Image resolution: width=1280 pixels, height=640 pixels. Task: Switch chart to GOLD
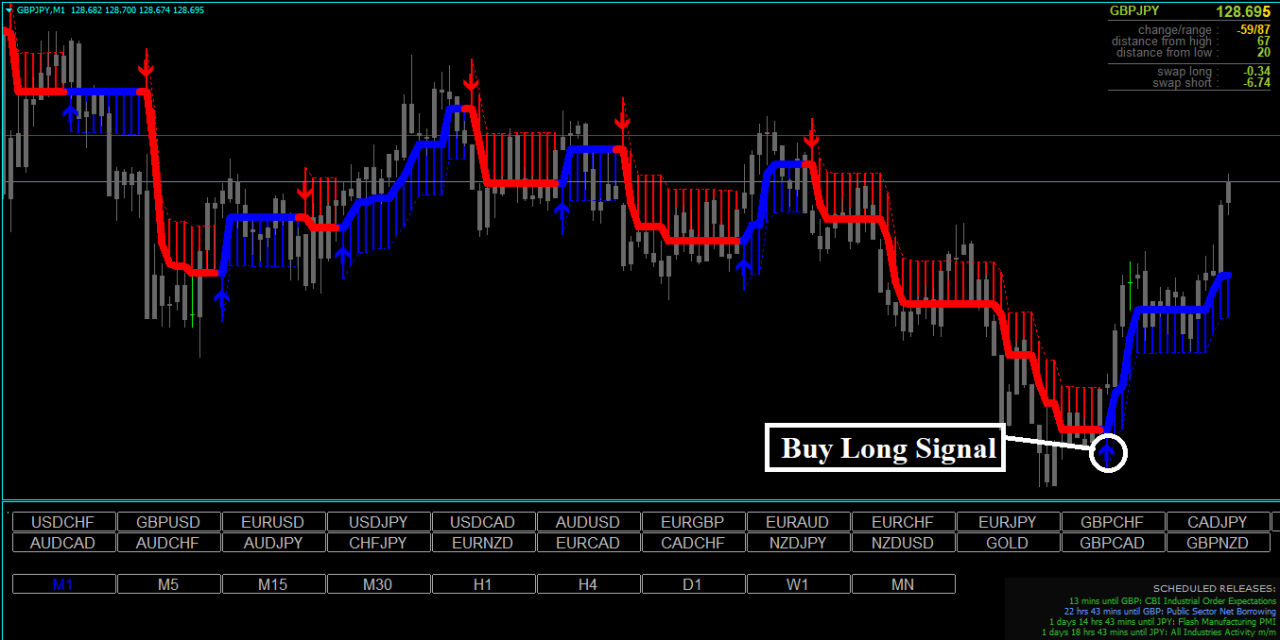click(x=1008, y=543)
